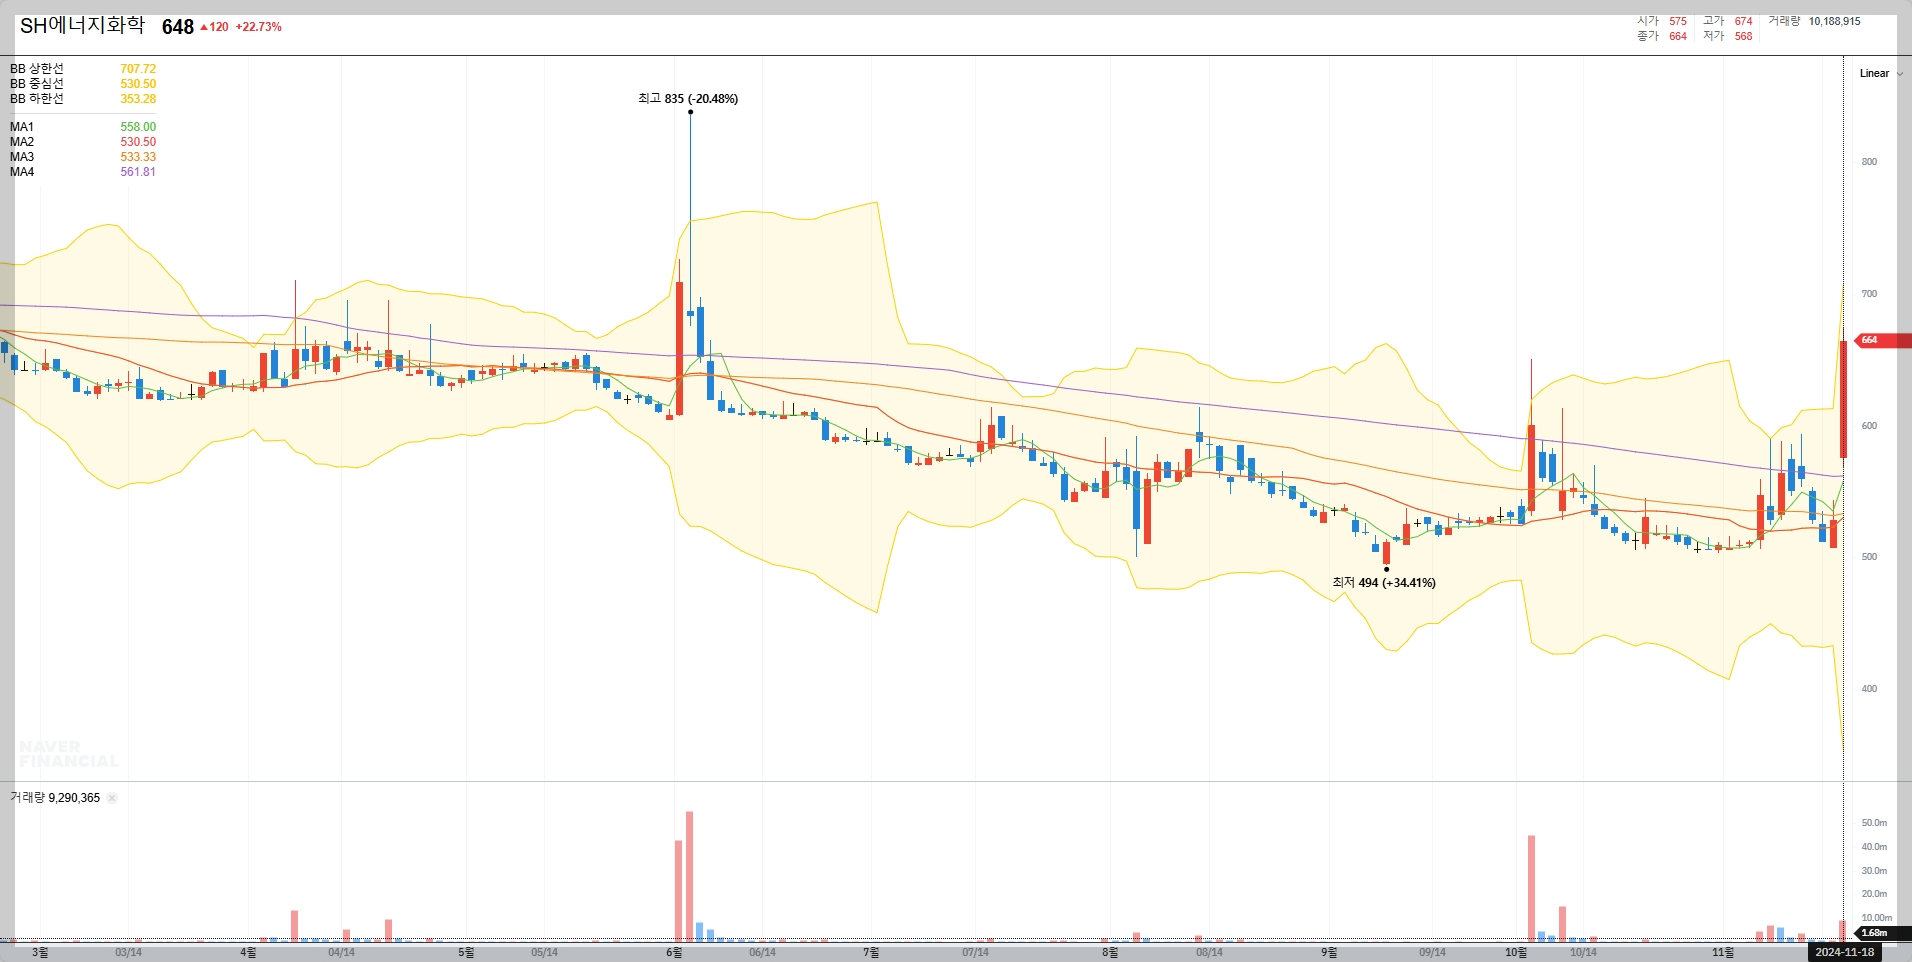Screen dimensions: 1912x962
Task: Click the BB 하한선 legend label
Action: point(37,99)
